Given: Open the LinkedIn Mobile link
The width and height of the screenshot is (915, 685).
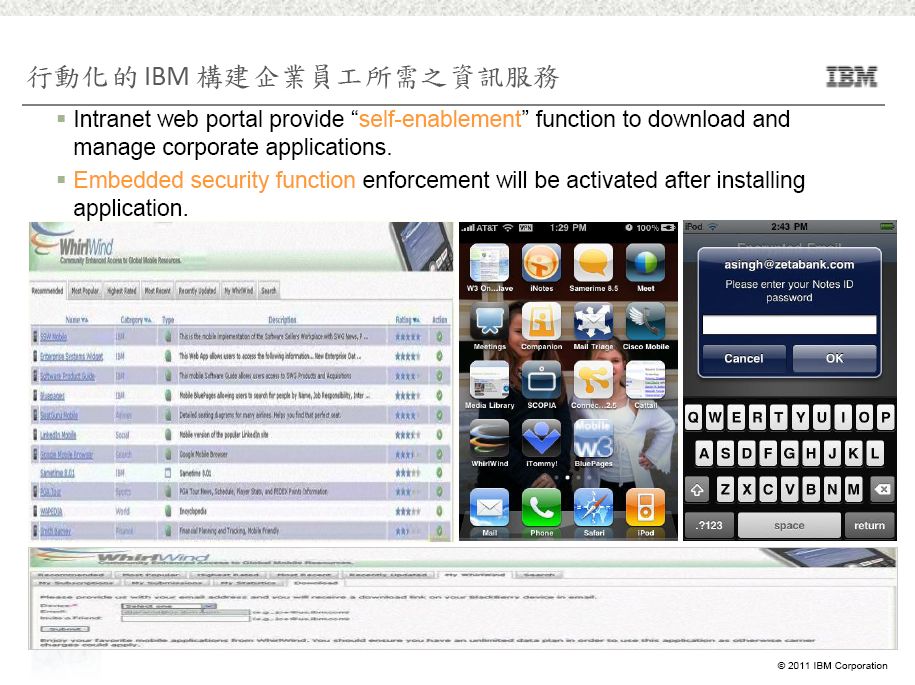Looking at the screenshot, I should (58, 435).
